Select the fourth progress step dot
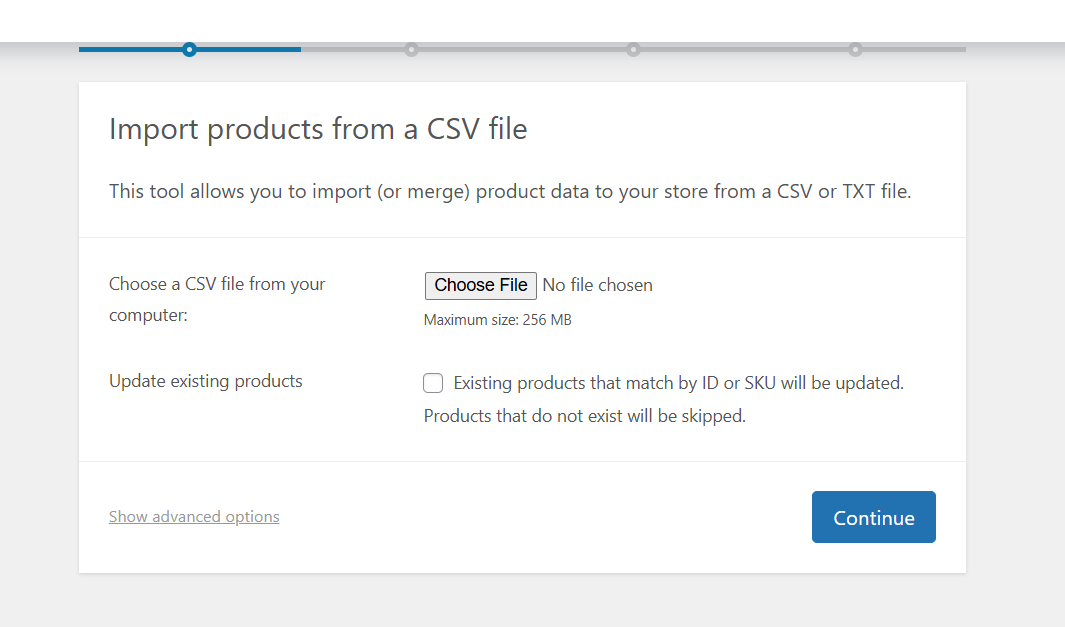1065x627 pixels. (x=855, y=49)
